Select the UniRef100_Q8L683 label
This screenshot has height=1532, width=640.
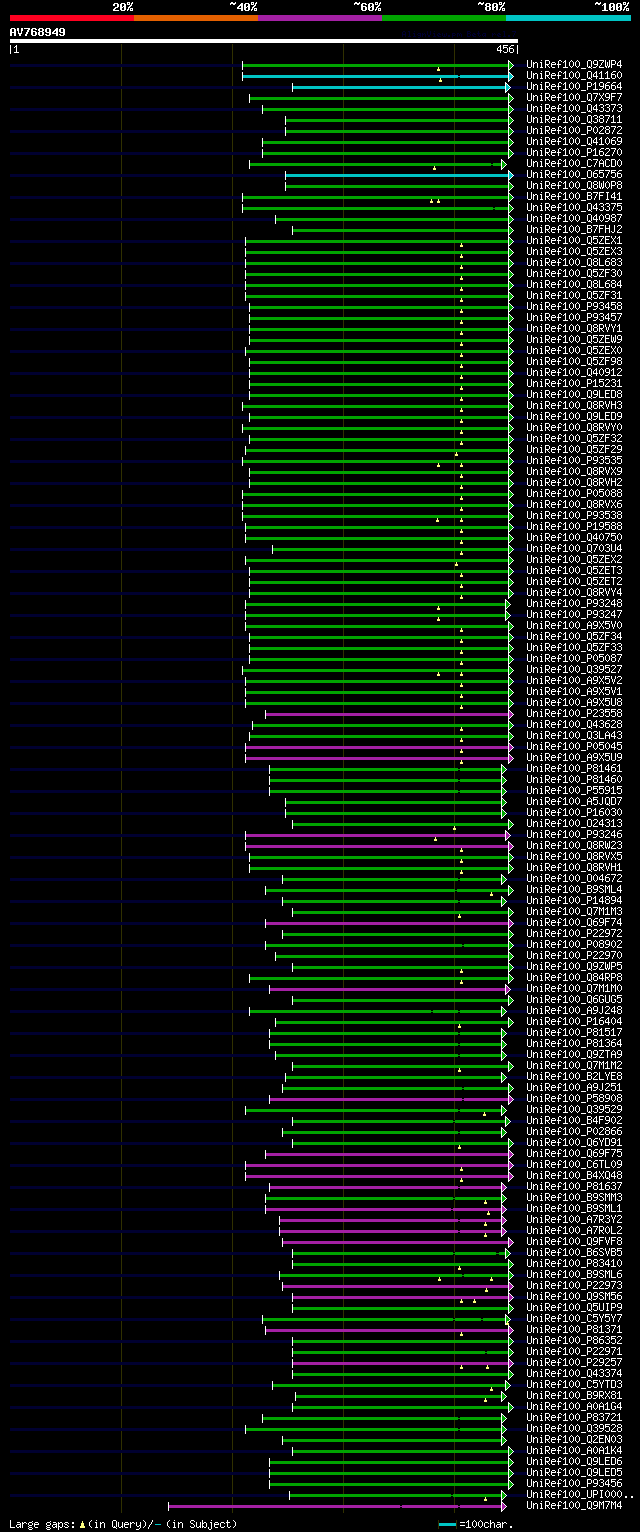click(x=573, y=262)
